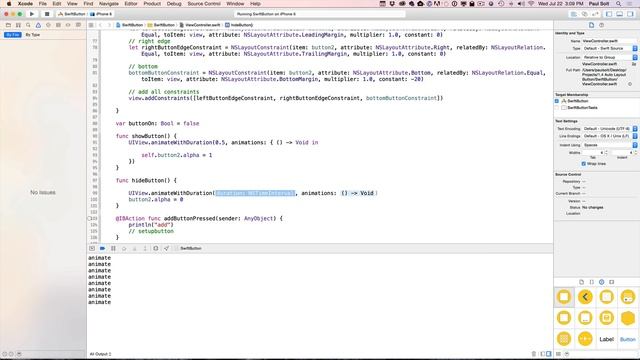Toggle the utilities panel
Viewport: 640px width, 360px height.
click(x=631, y=14)
